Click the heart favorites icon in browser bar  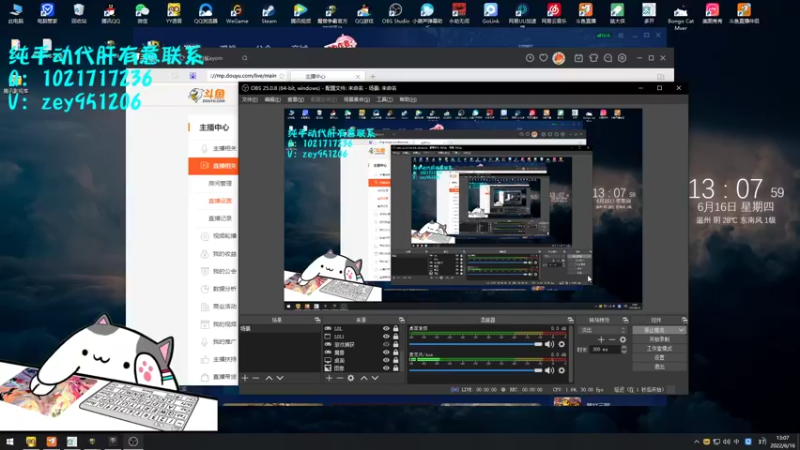tap(544, 58)
